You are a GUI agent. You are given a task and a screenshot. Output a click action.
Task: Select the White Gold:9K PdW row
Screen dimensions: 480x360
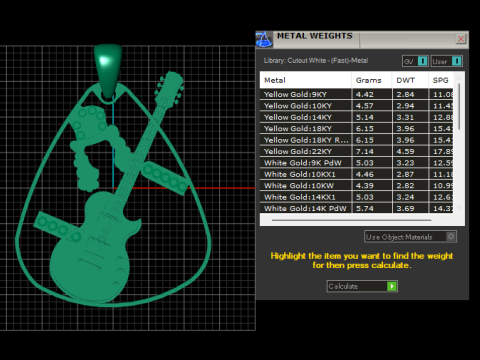click(x=356, y=163)
